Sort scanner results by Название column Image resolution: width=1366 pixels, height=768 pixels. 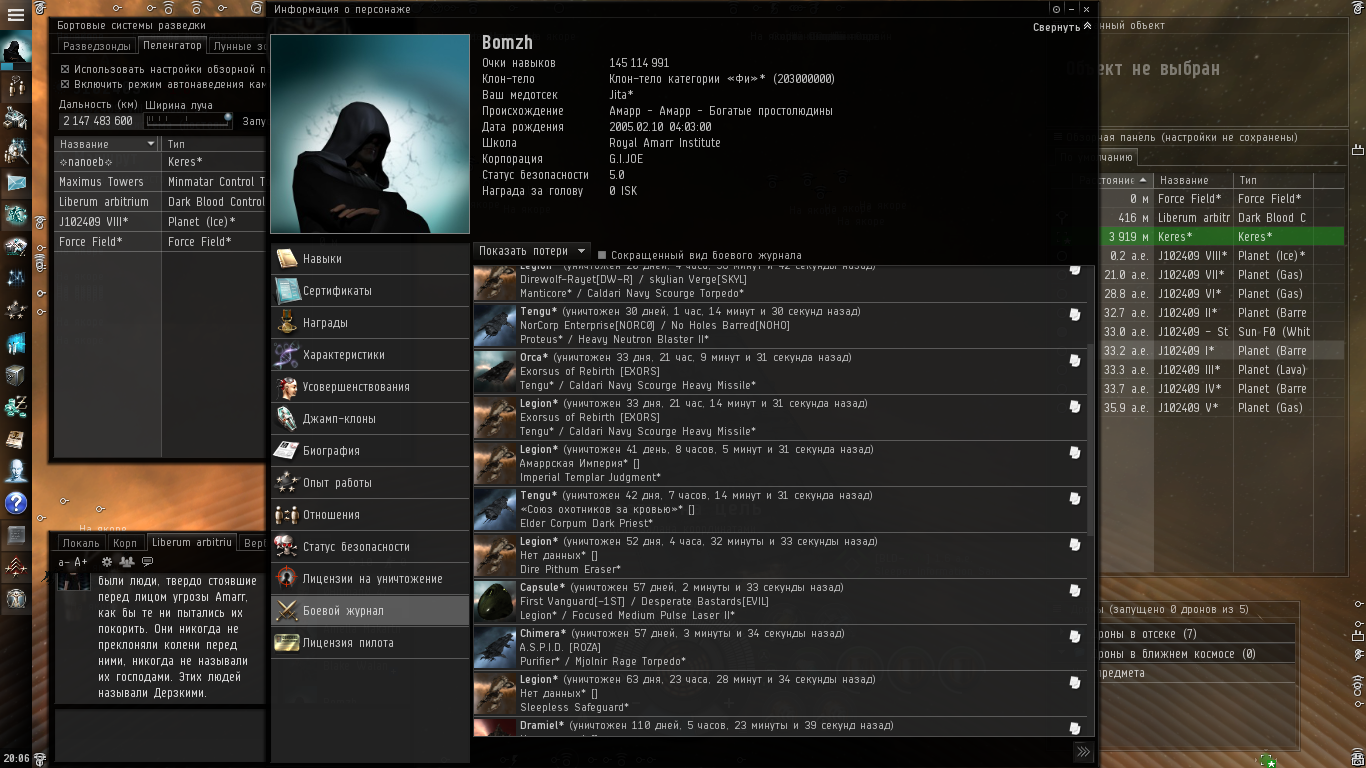[107, 144]
